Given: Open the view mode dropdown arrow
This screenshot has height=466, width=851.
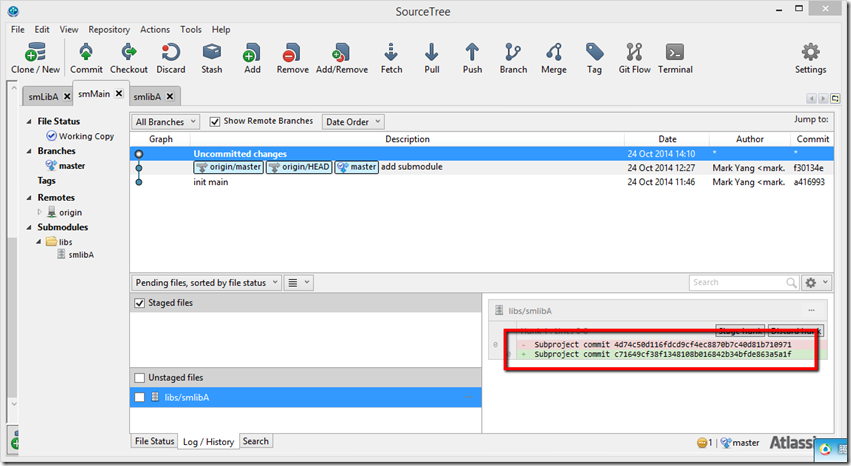Looking at the screenshot, I should point(307,282).
